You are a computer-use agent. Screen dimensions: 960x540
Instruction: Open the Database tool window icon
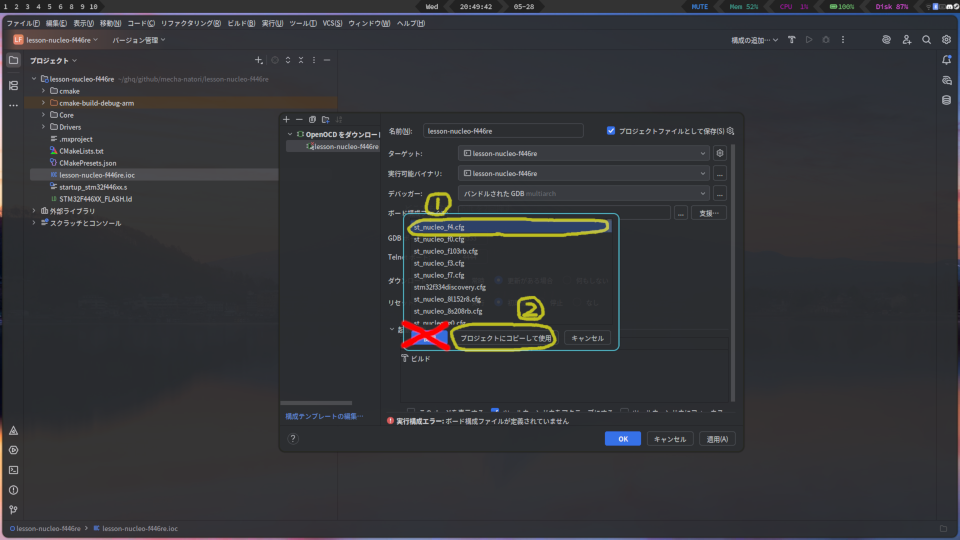click(x=947, y=100)
